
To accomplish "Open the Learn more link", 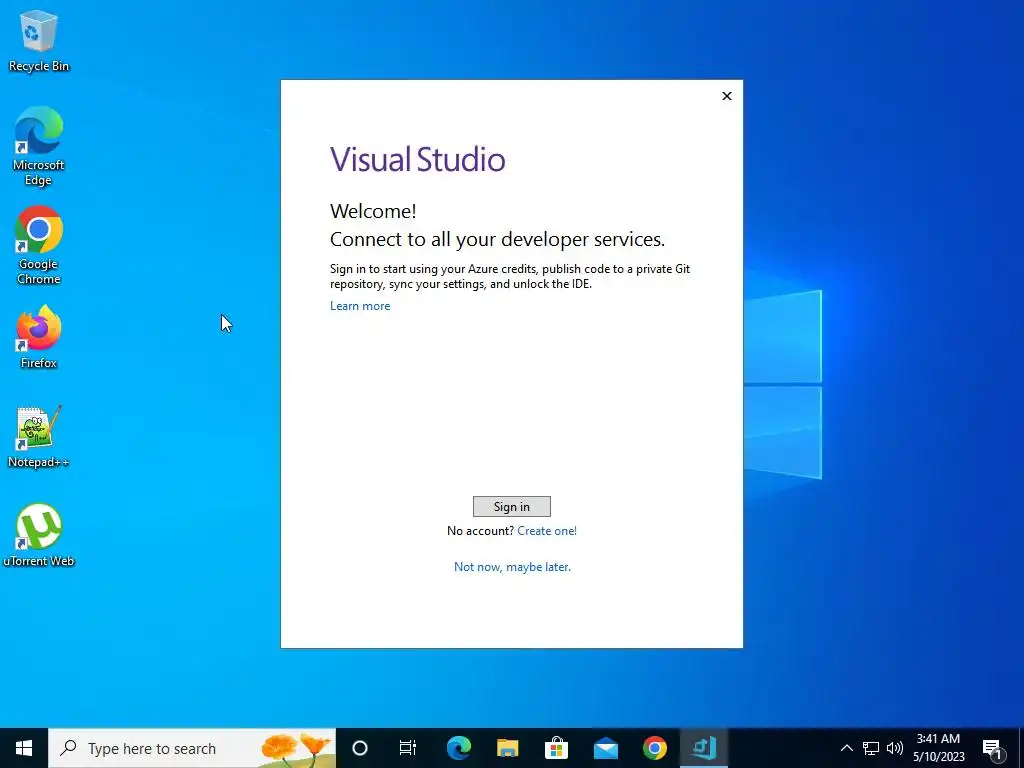I will [x=360, y=306].
